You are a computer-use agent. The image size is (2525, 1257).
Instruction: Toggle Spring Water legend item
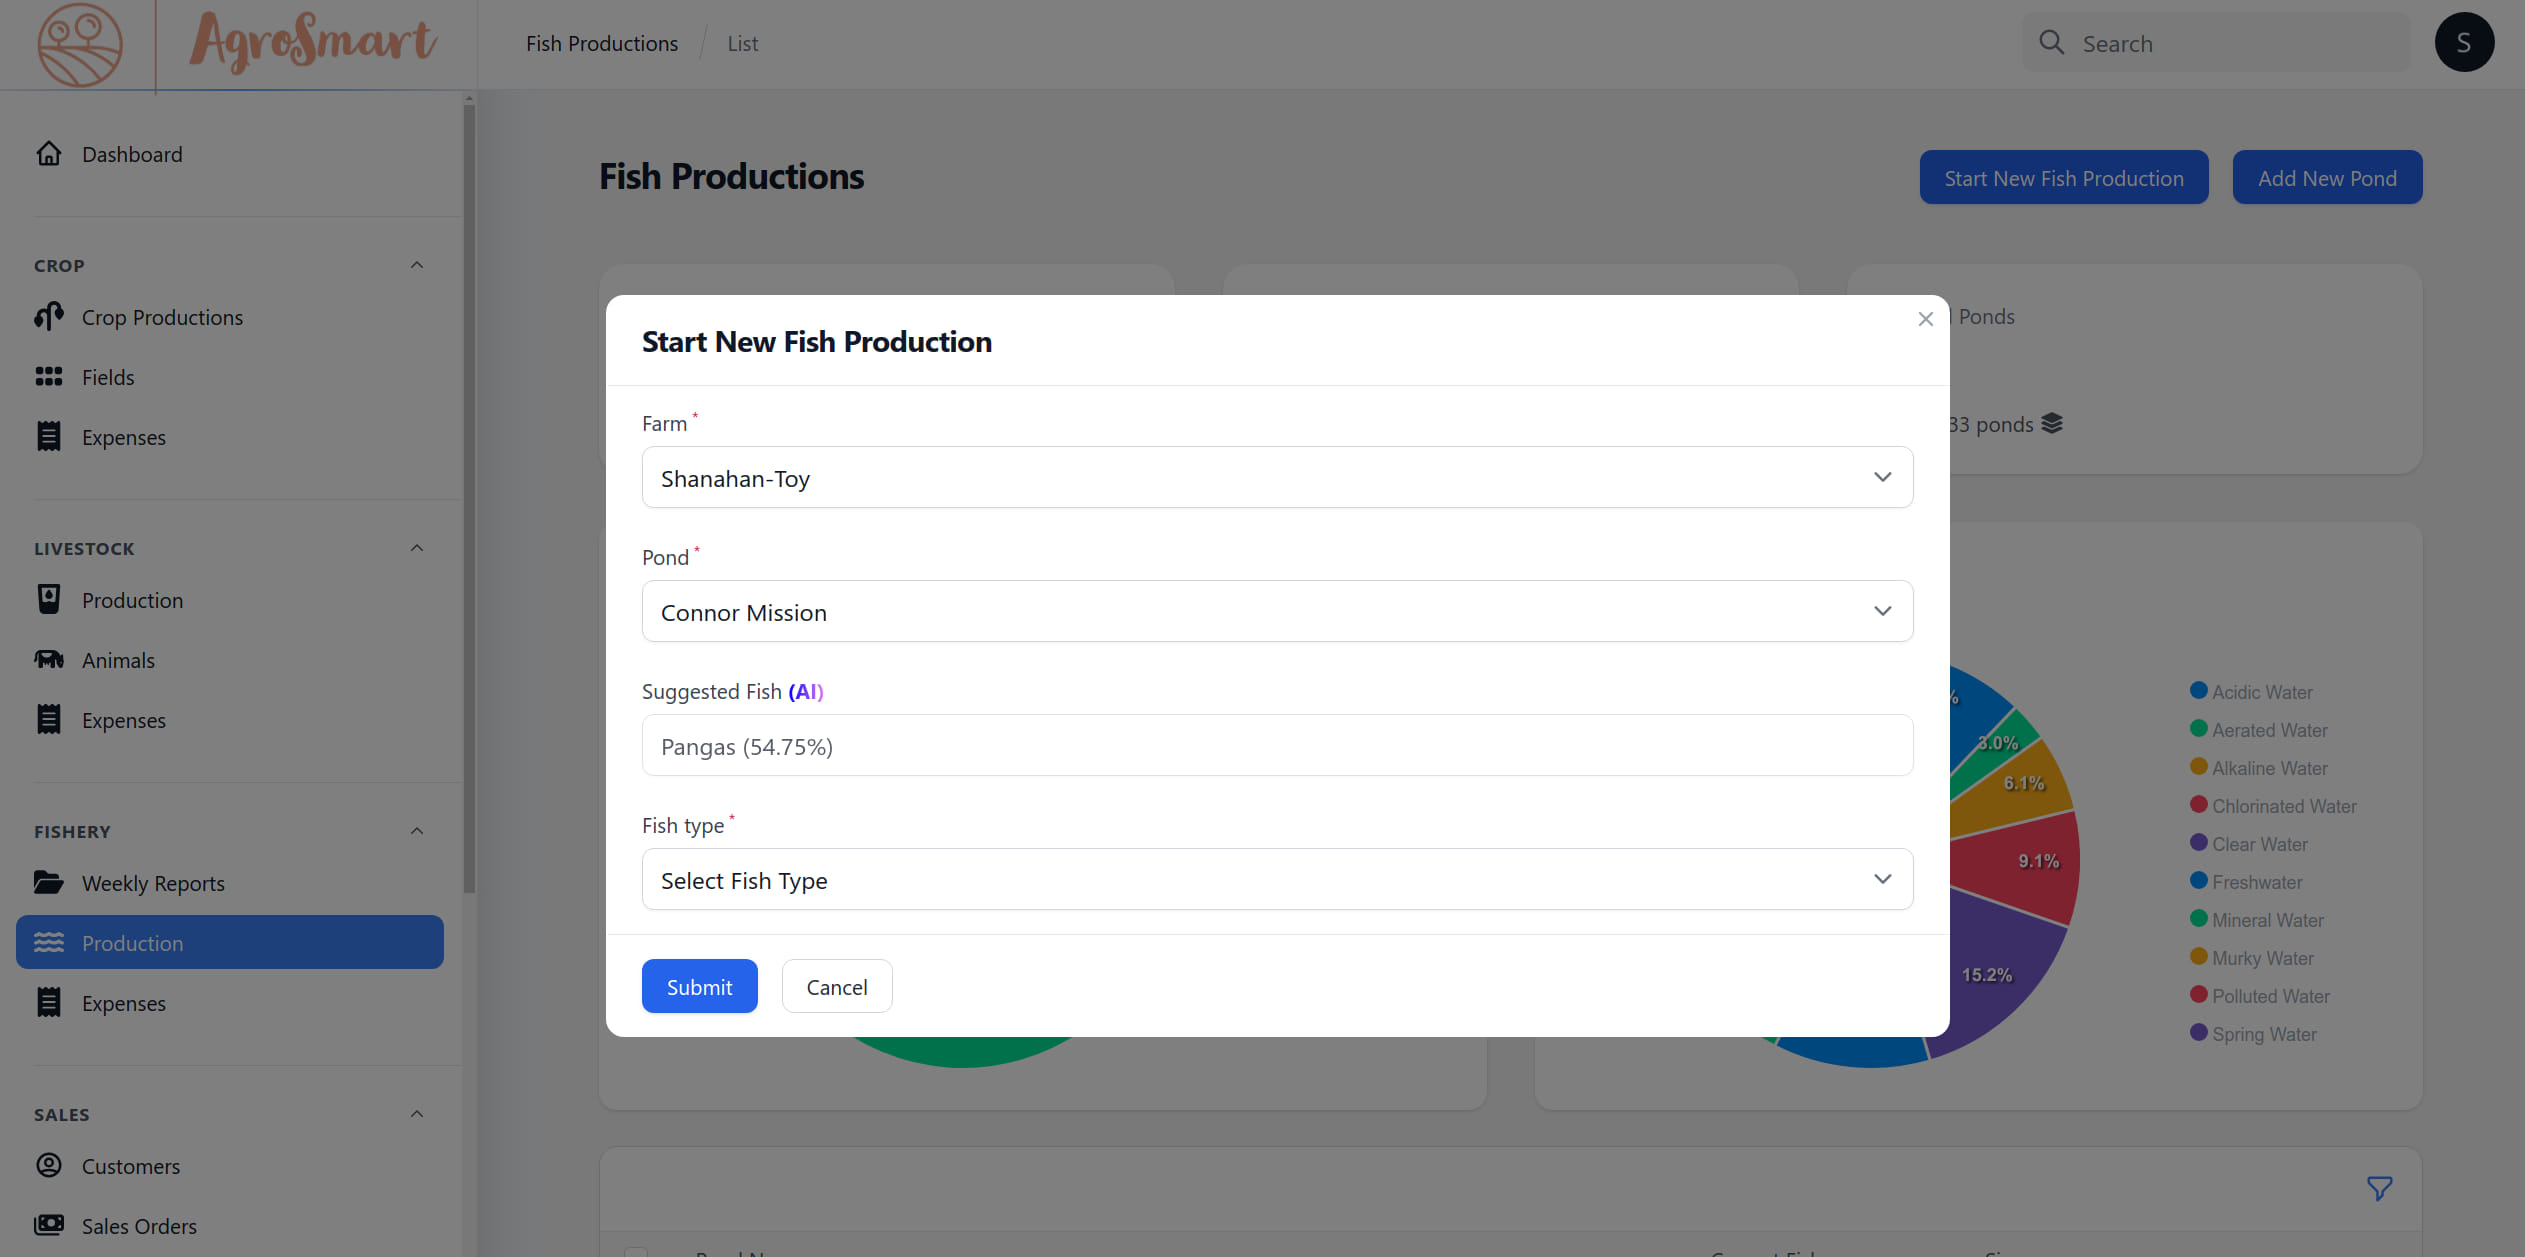click(2263, 1034)
